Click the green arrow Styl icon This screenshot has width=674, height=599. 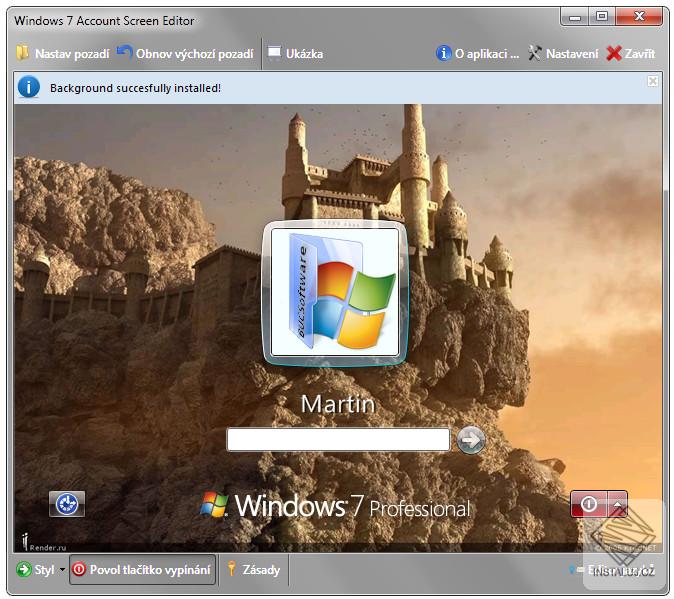[x=24, y=569]
